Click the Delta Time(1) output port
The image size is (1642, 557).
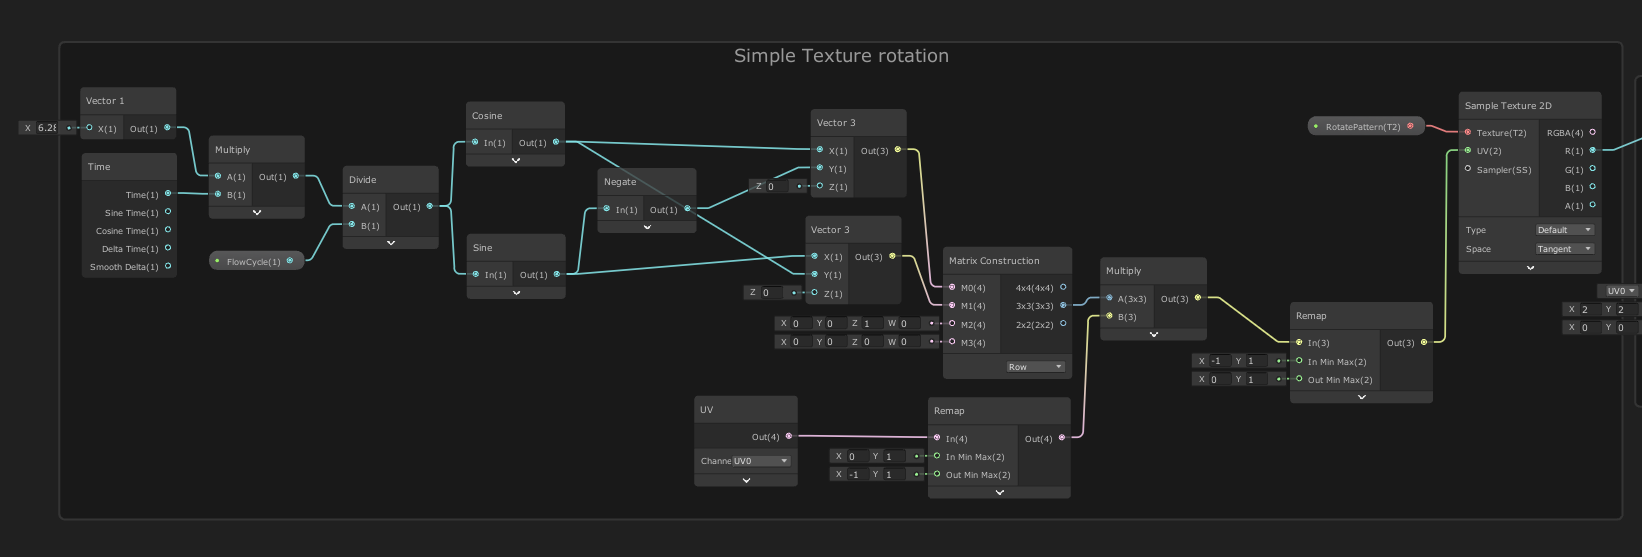168,248
